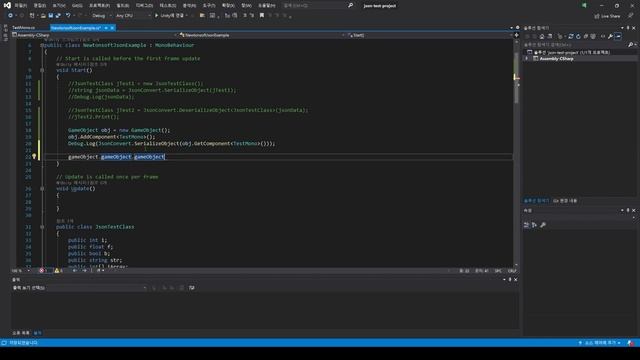Click the search magnifier icon in title bar
640x360 pixels.
point(350,5)
